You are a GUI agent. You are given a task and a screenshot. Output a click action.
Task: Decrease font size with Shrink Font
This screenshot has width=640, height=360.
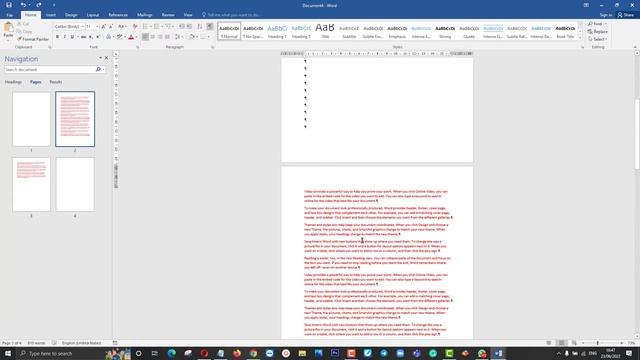(x=111, y=27)
